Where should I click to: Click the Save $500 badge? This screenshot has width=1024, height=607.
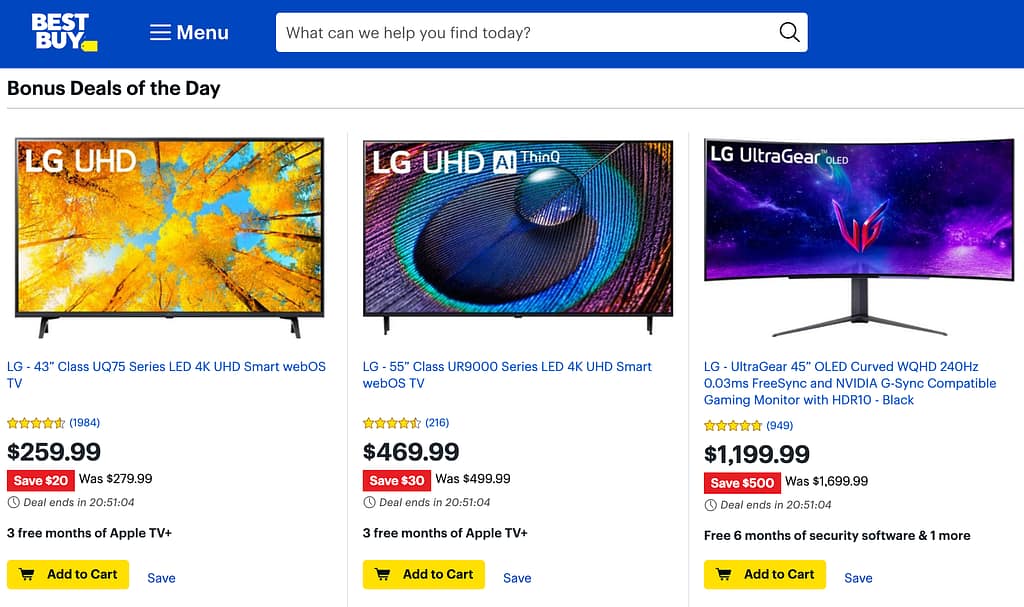click(742, 483)
